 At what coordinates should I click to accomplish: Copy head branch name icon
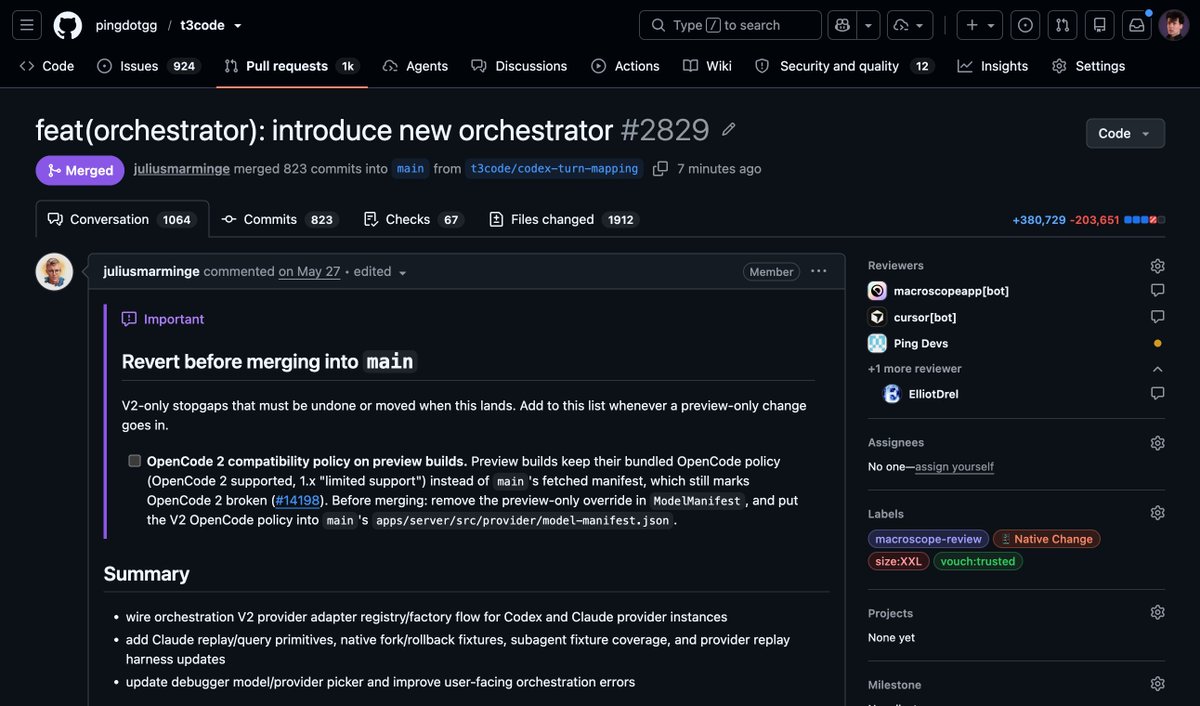click(660, 169)
